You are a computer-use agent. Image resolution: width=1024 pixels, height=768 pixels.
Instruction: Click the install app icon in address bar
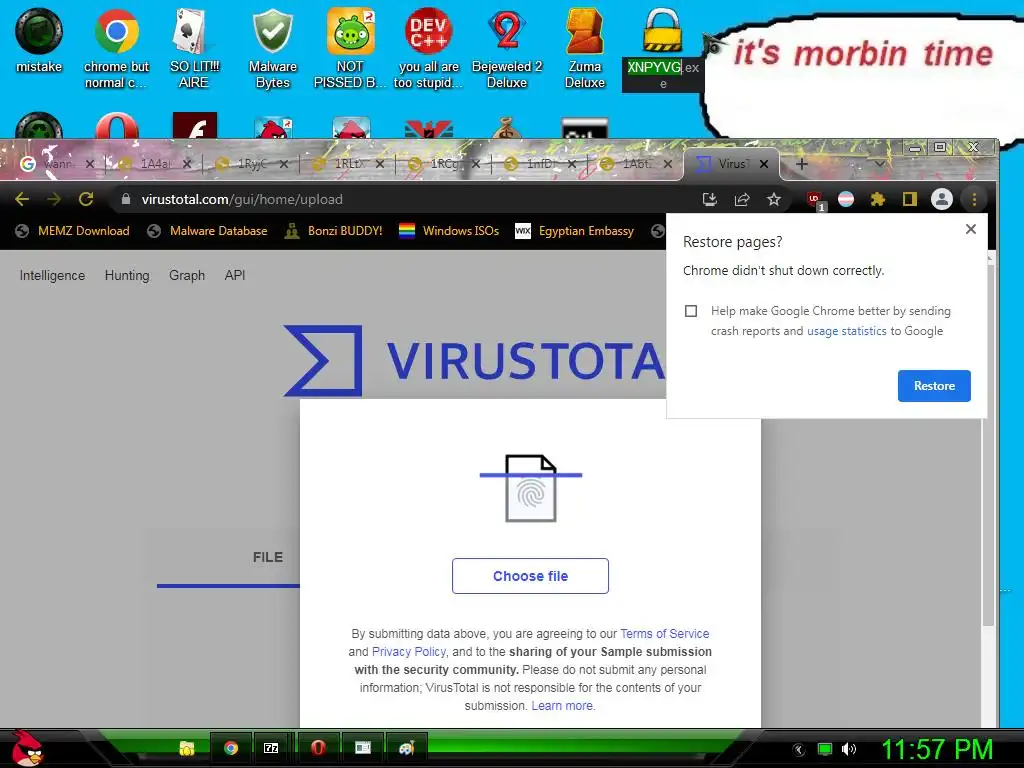[710, 199]
